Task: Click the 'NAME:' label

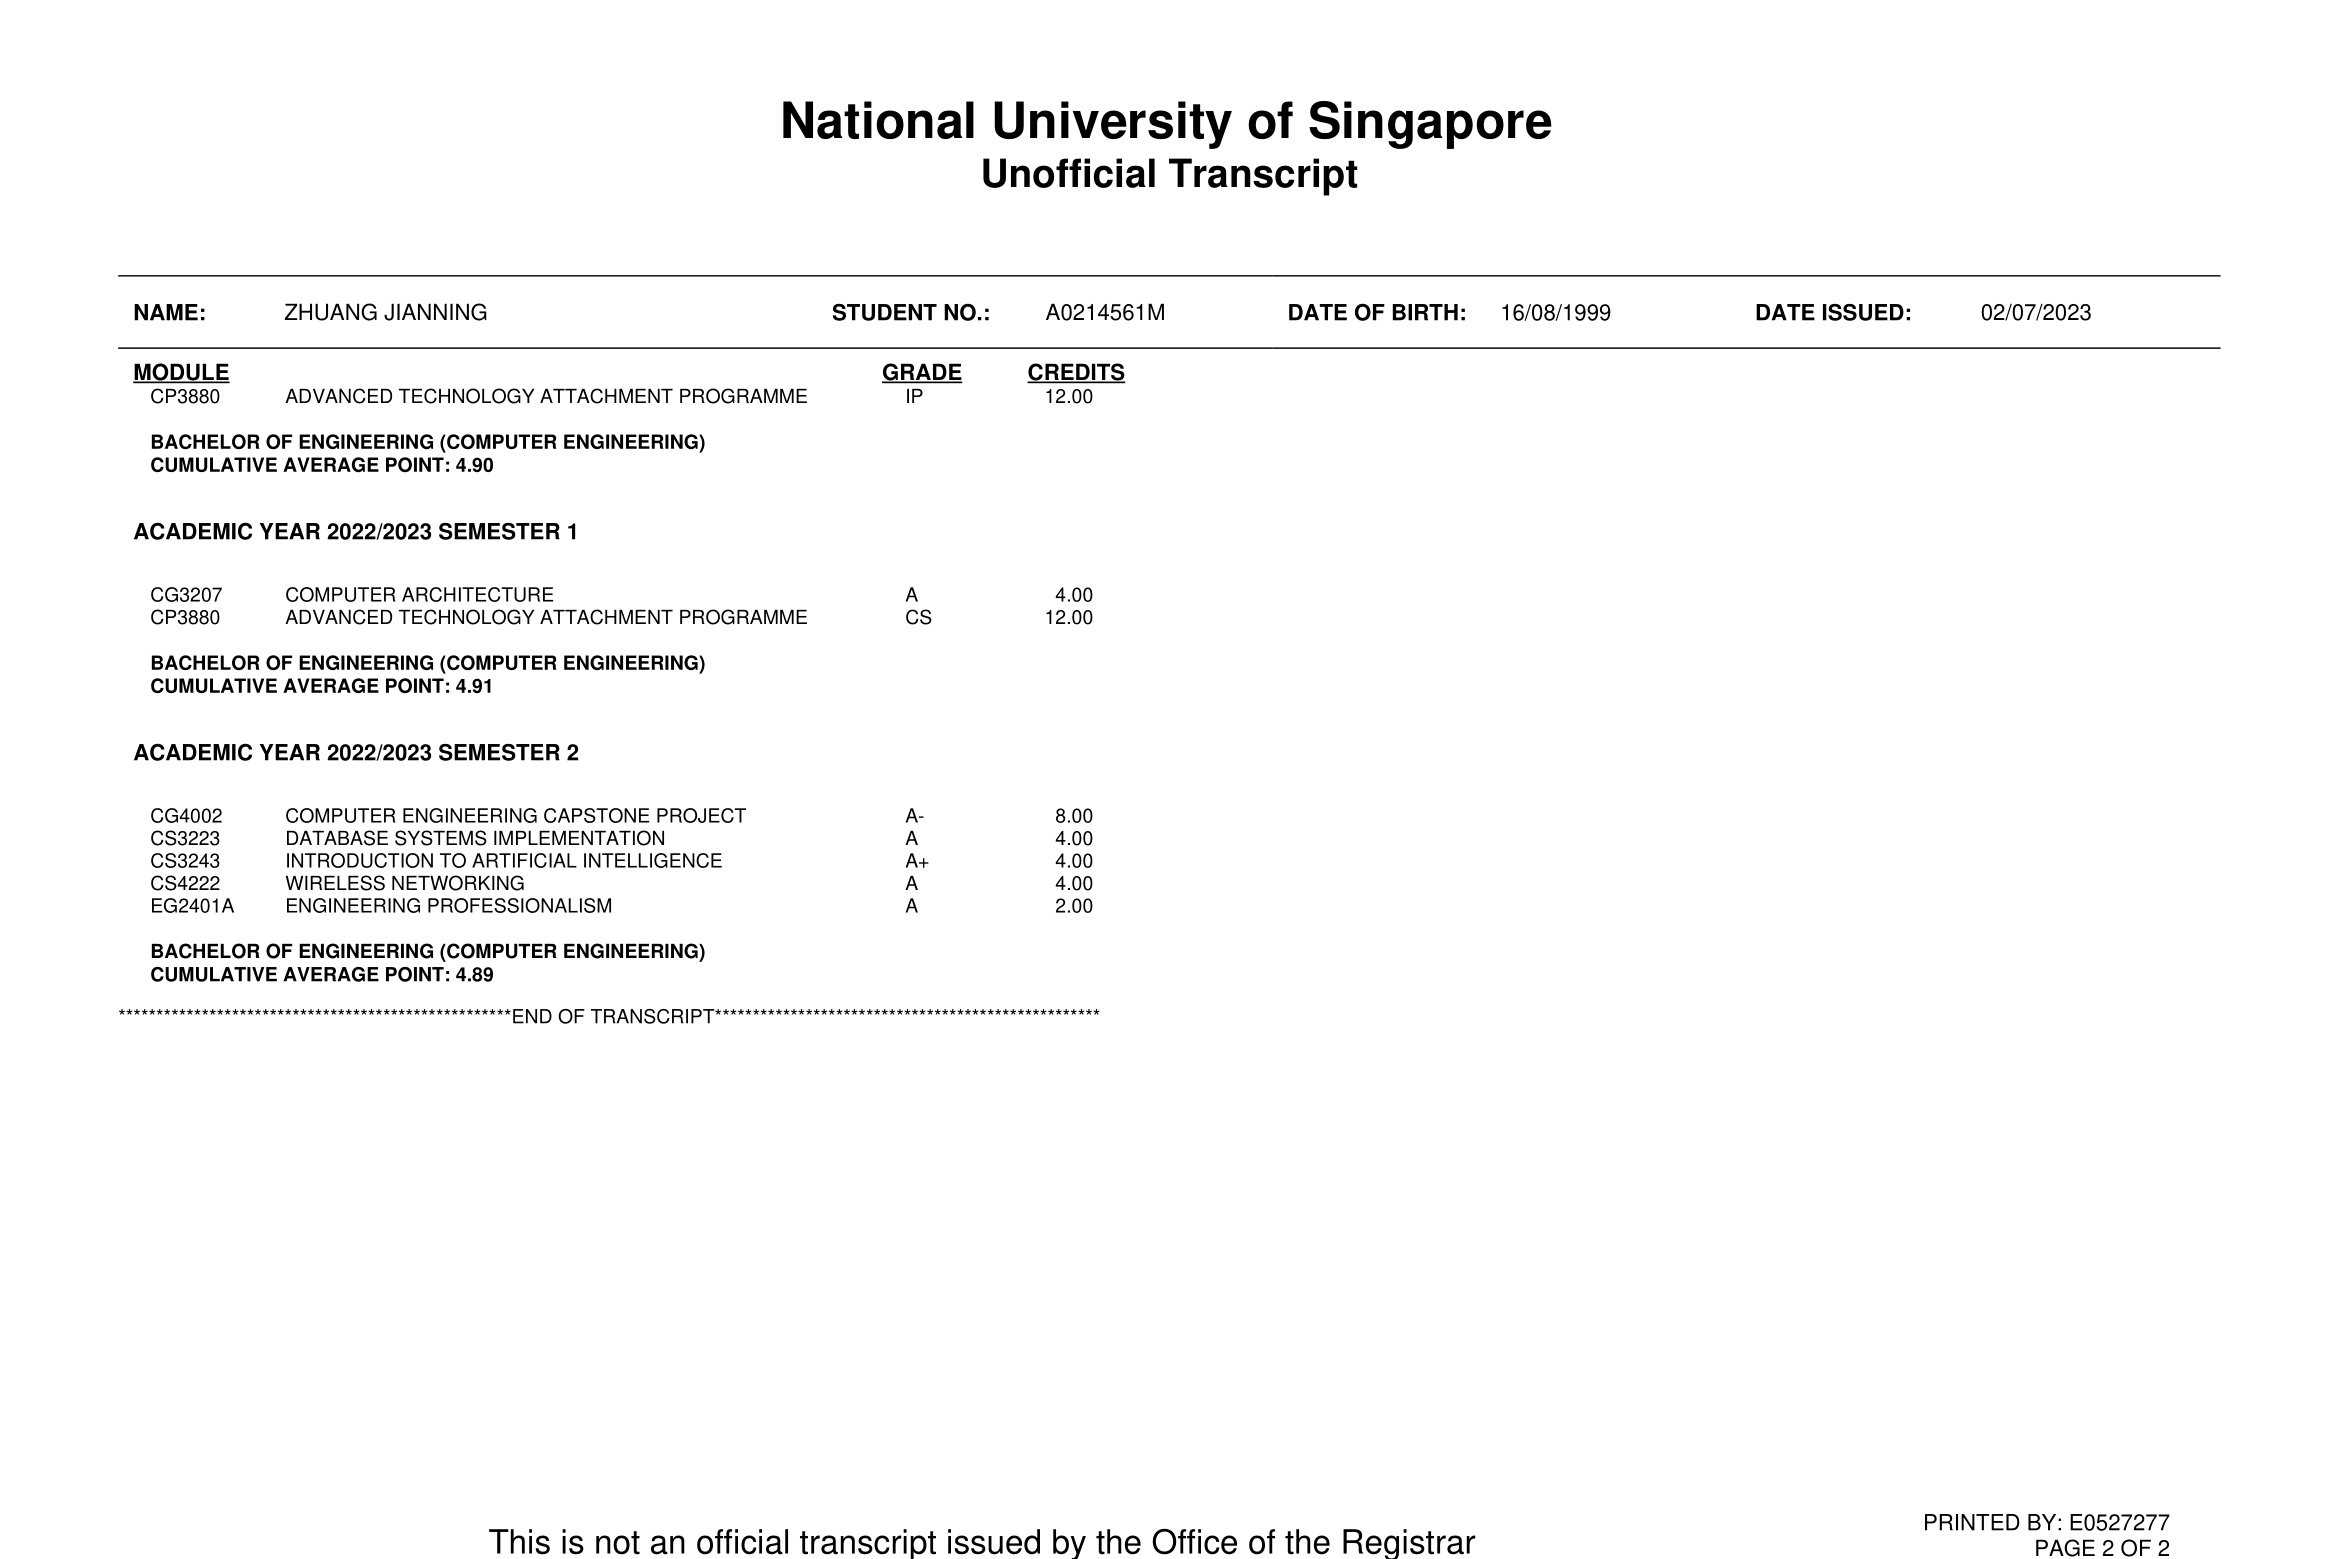Action: (x=169, y=313)
